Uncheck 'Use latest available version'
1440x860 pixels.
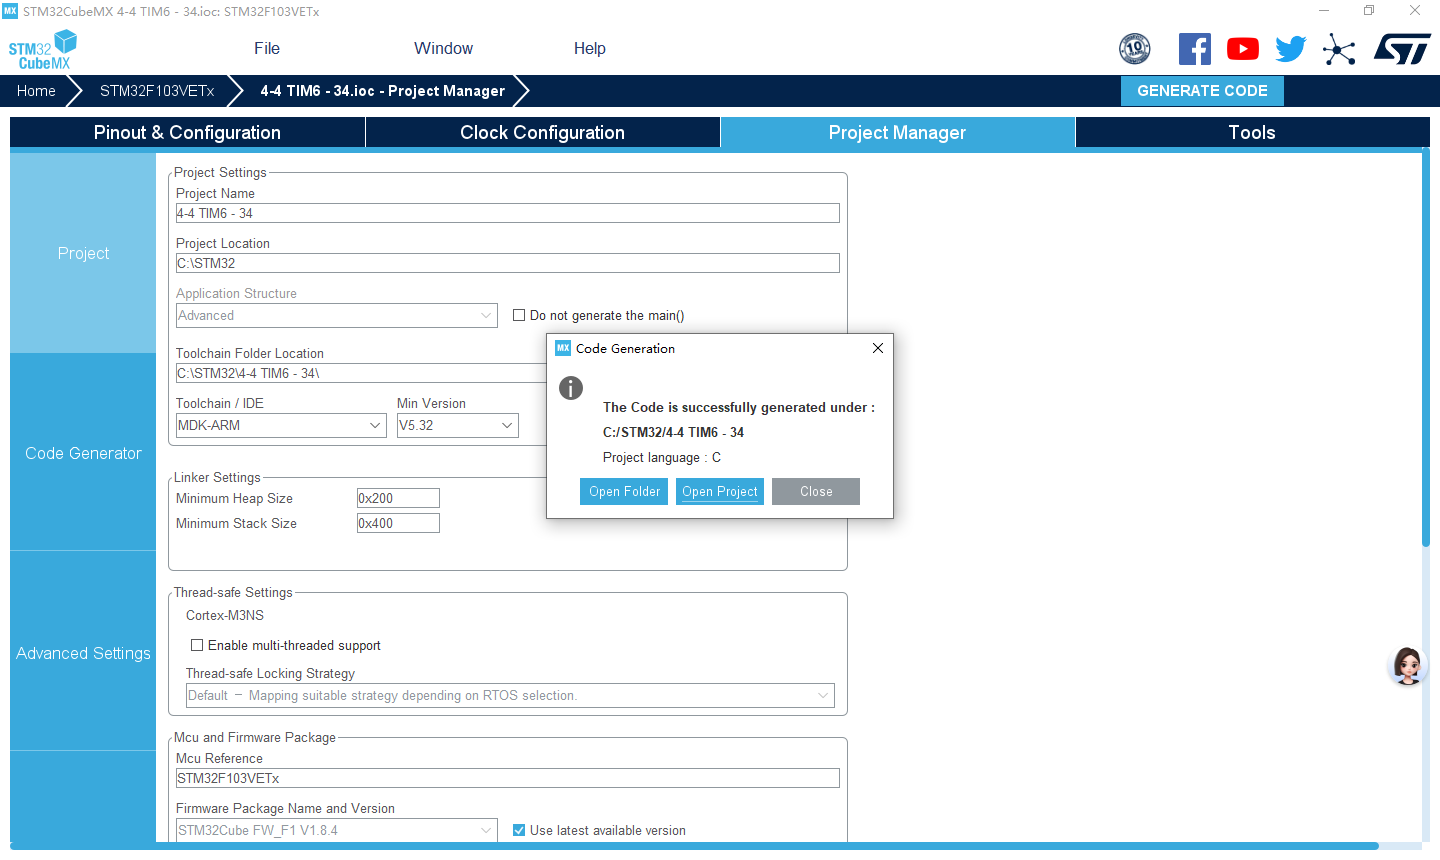519,830
